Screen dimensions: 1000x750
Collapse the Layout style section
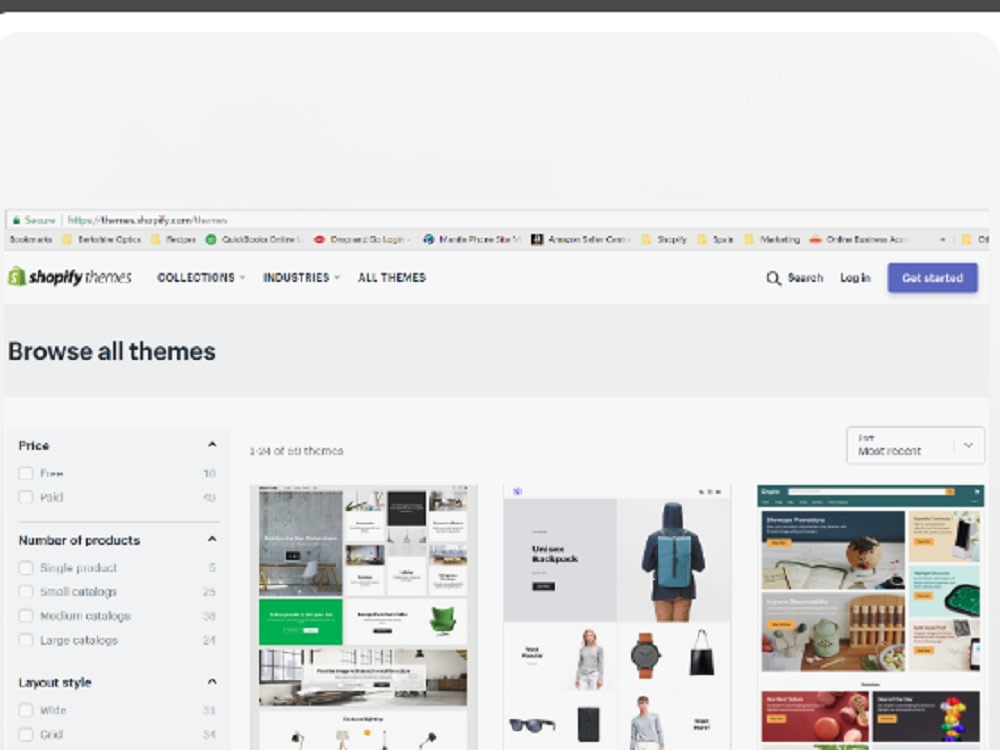[x=212, y=682]
